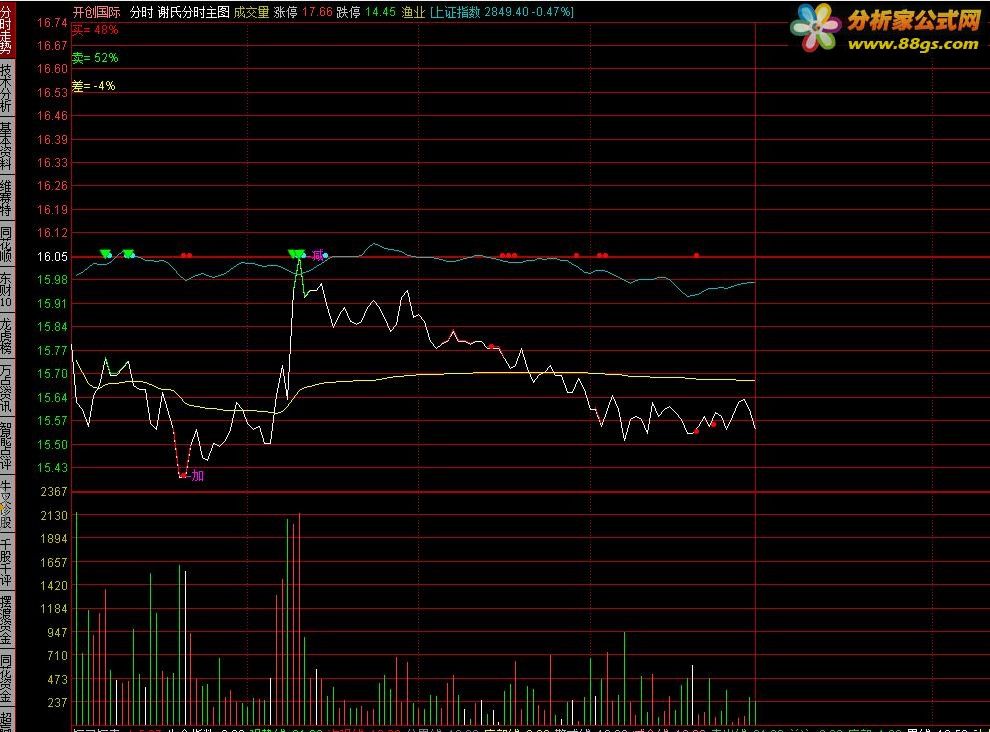Select the 摆渡资金 sidebar tab
Viewport: 990px width, 732px height.
(6, 620)
